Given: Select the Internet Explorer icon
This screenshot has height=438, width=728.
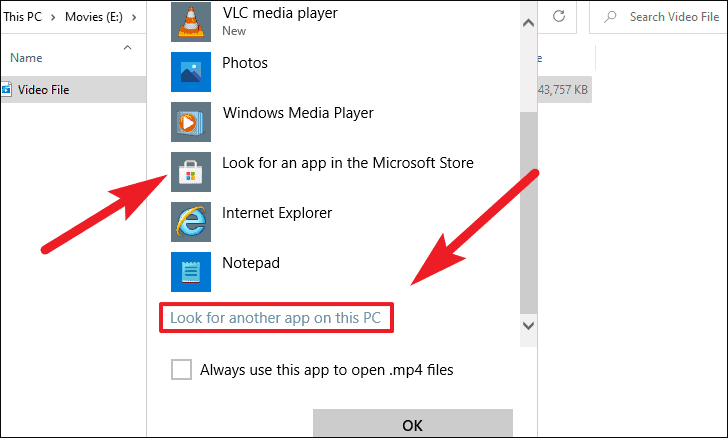Looking at the screenshot, I should (191, 222).
